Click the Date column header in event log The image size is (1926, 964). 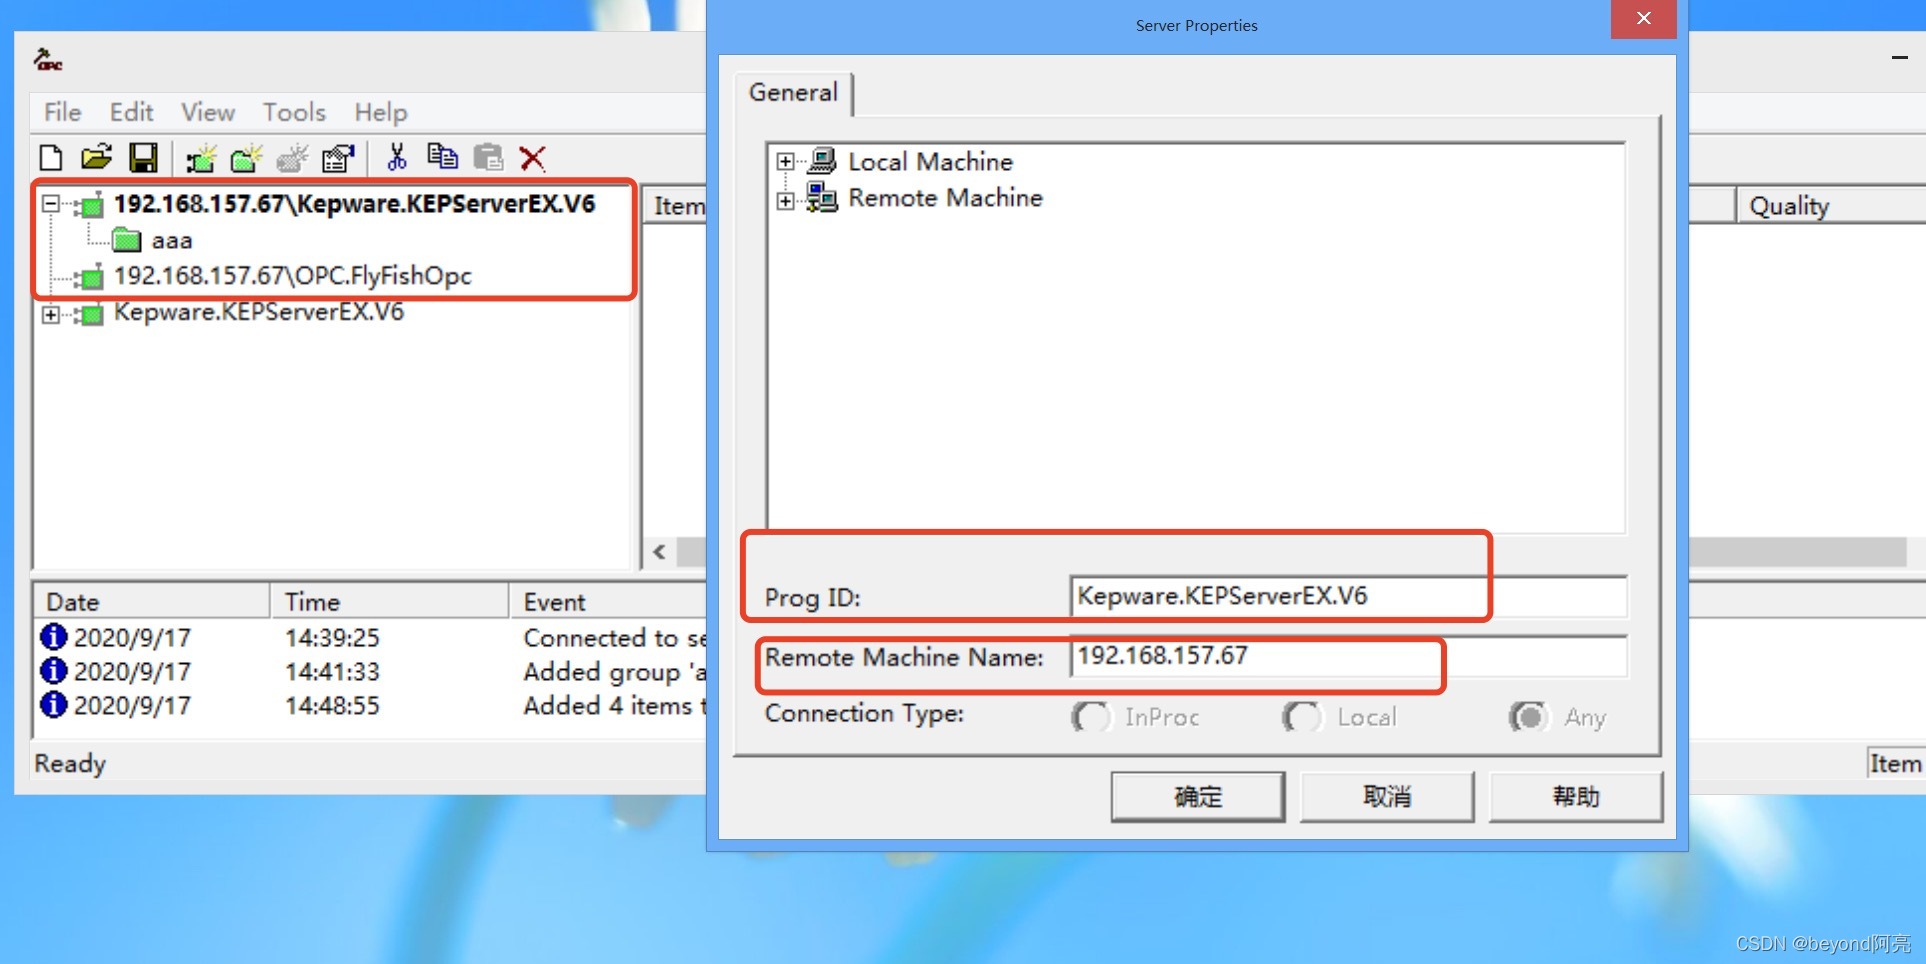pyautogui.click(x=152, y=602)
